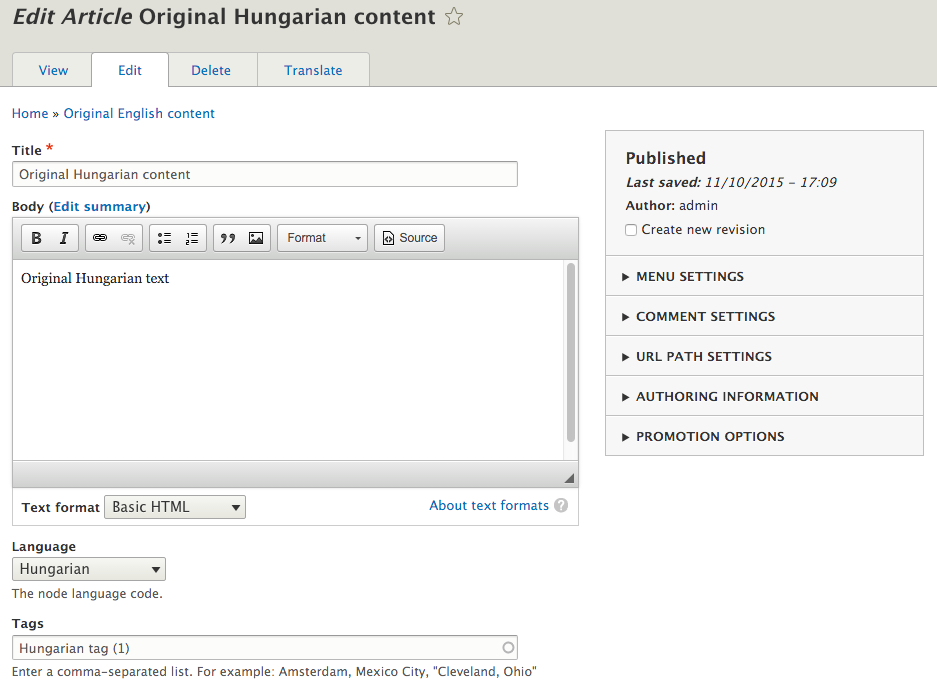Expand Authoring Information section

tap(764, 396)
